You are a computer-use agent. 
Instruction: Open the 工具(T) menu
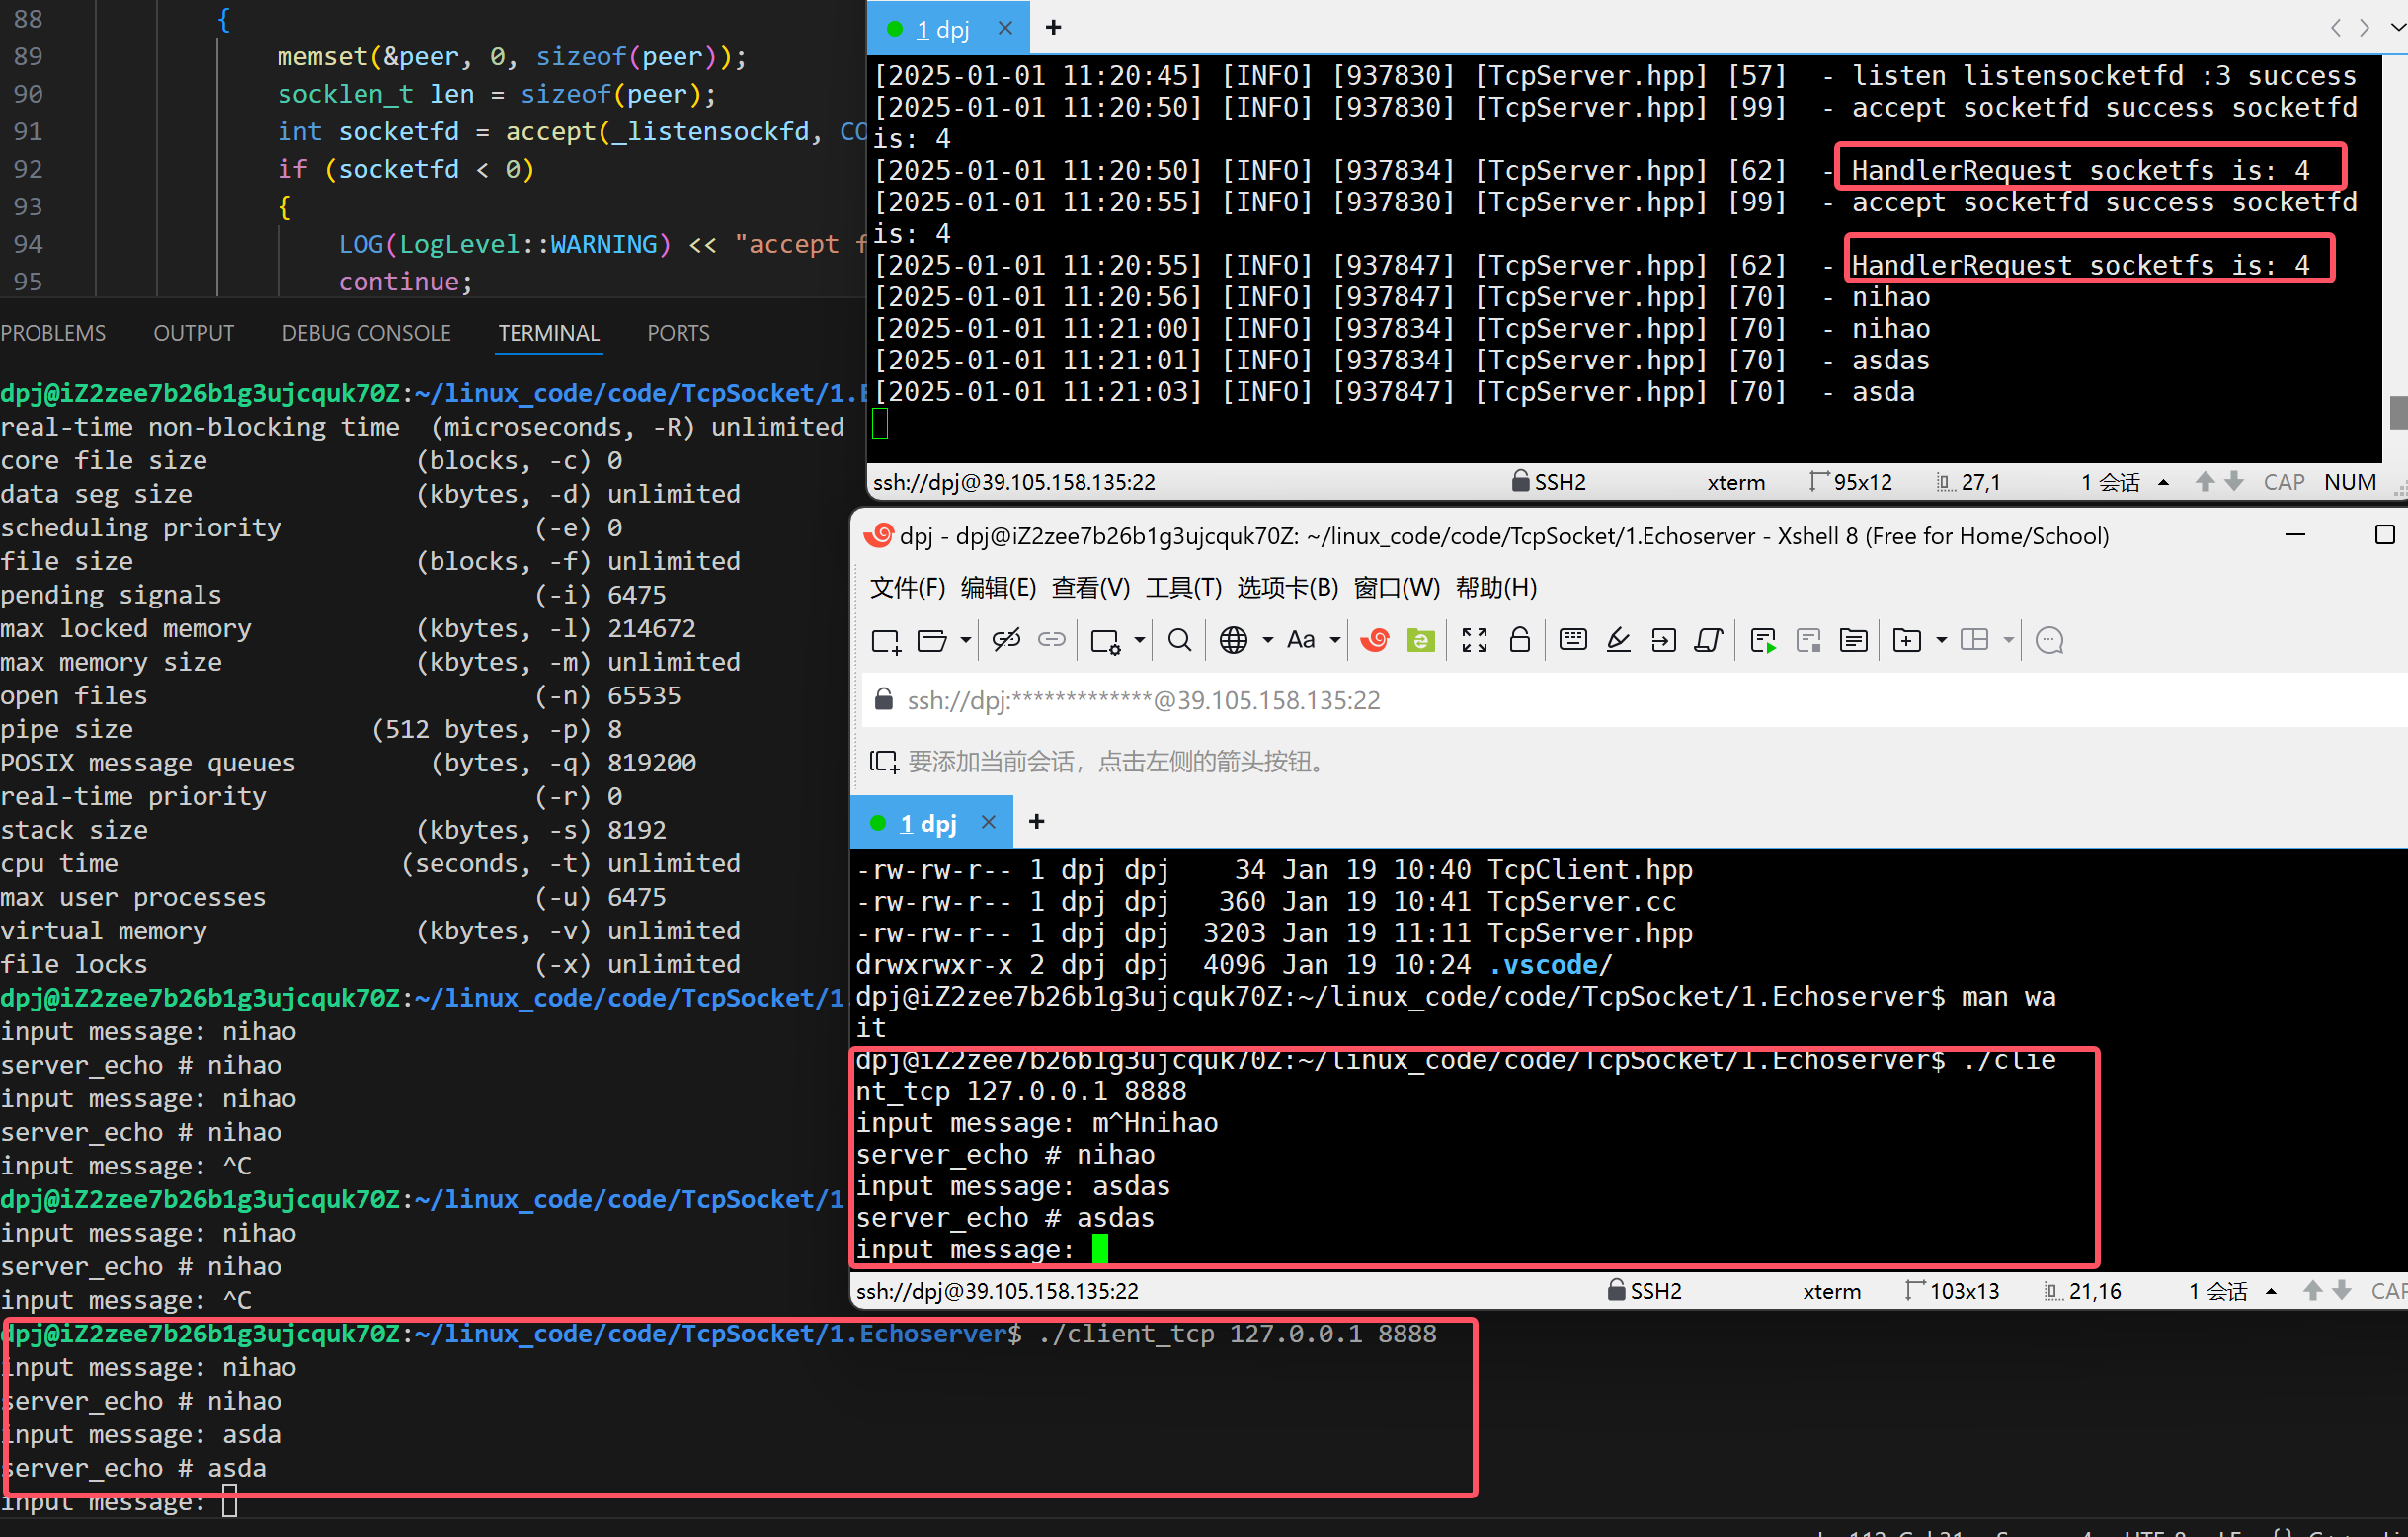[x=1183, y=587]
